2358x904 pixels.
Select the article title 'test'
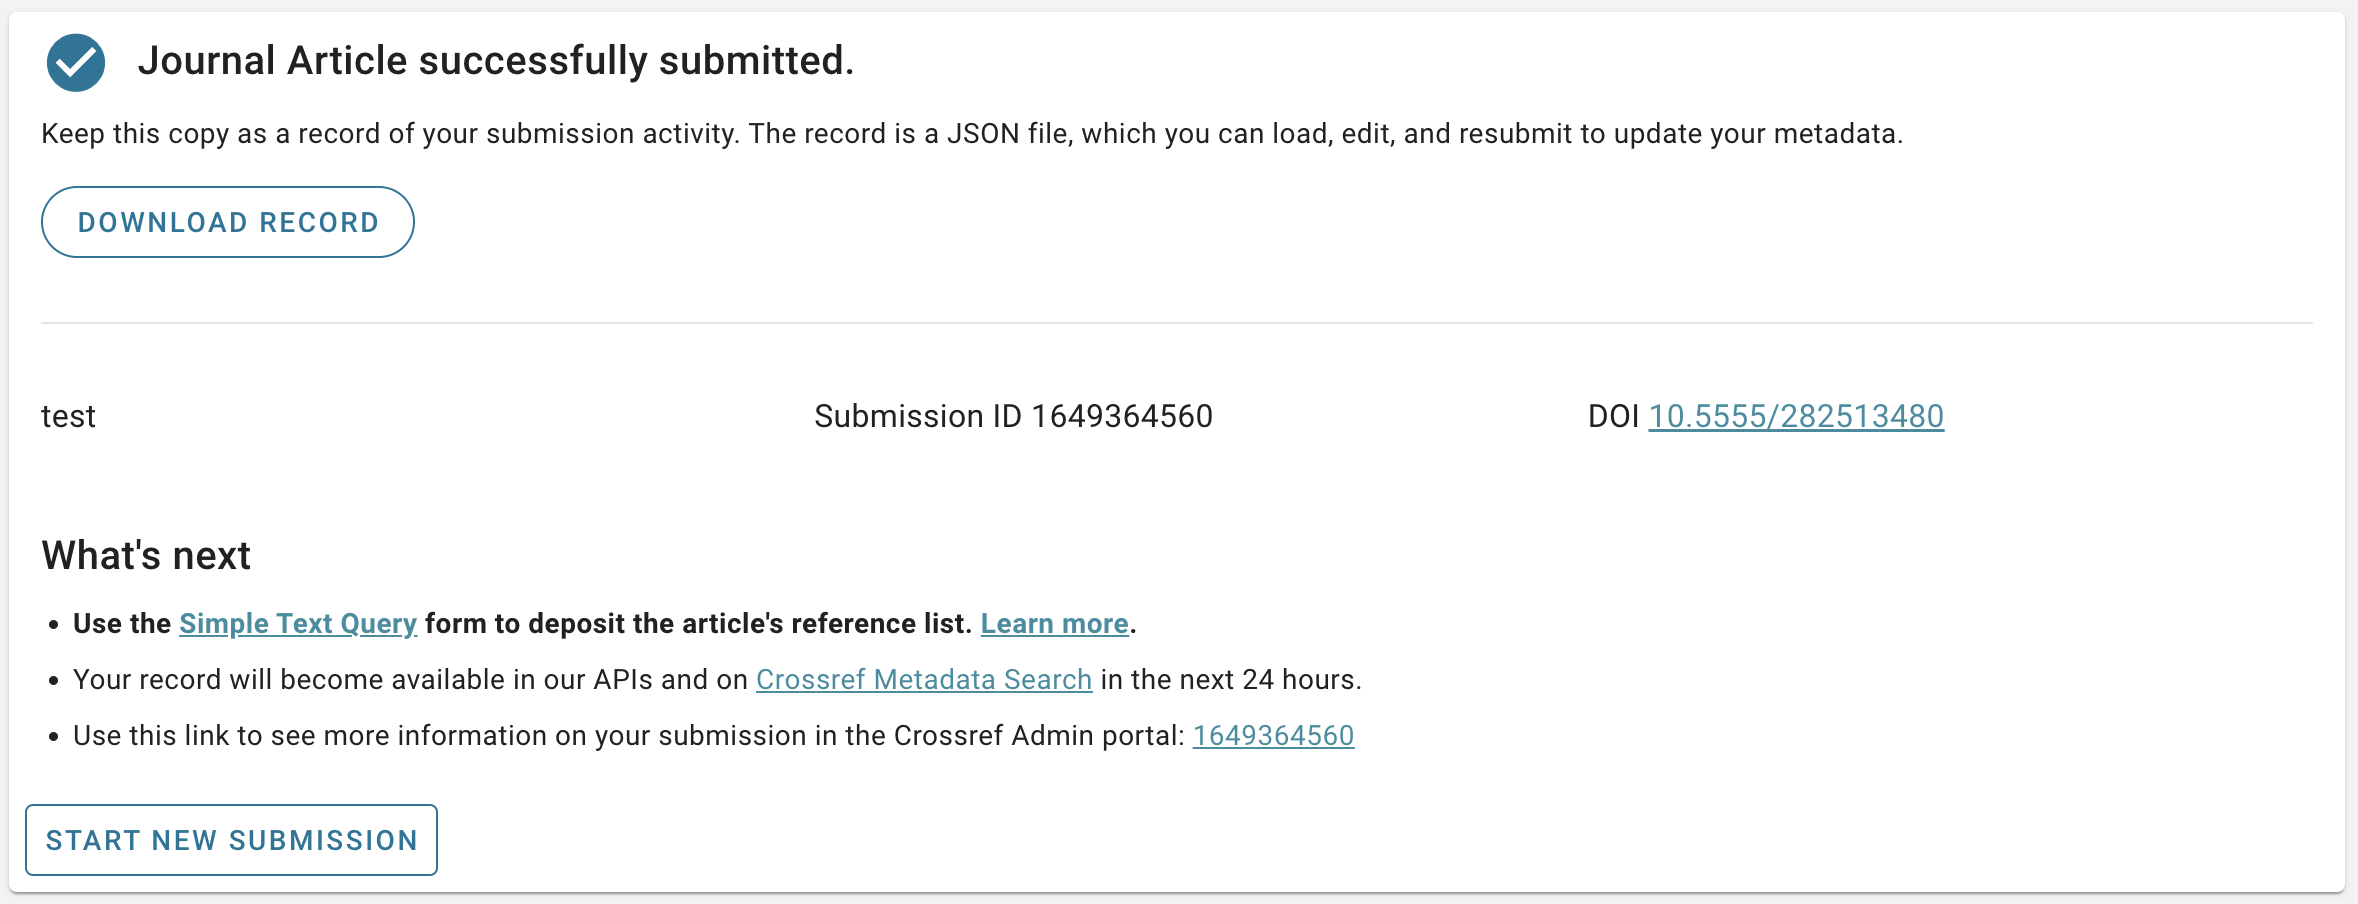point(68,416)
